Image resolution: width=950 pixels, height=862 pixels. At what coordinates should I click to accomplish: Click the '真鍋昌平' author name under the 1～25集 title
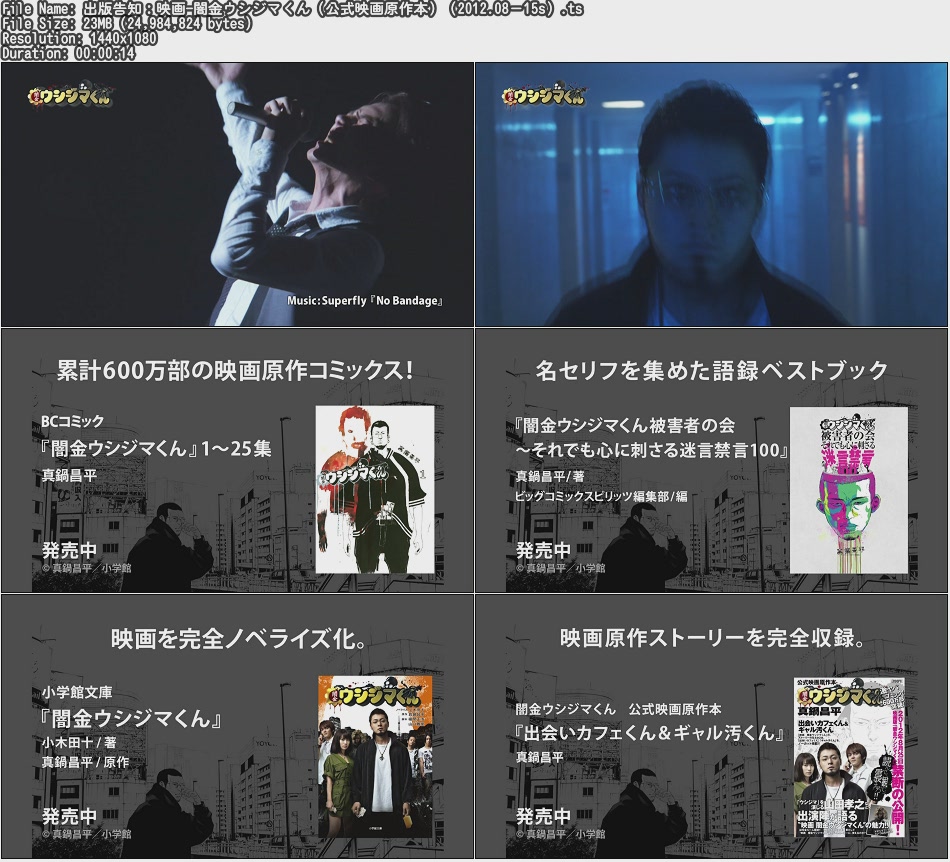[69, 476]
